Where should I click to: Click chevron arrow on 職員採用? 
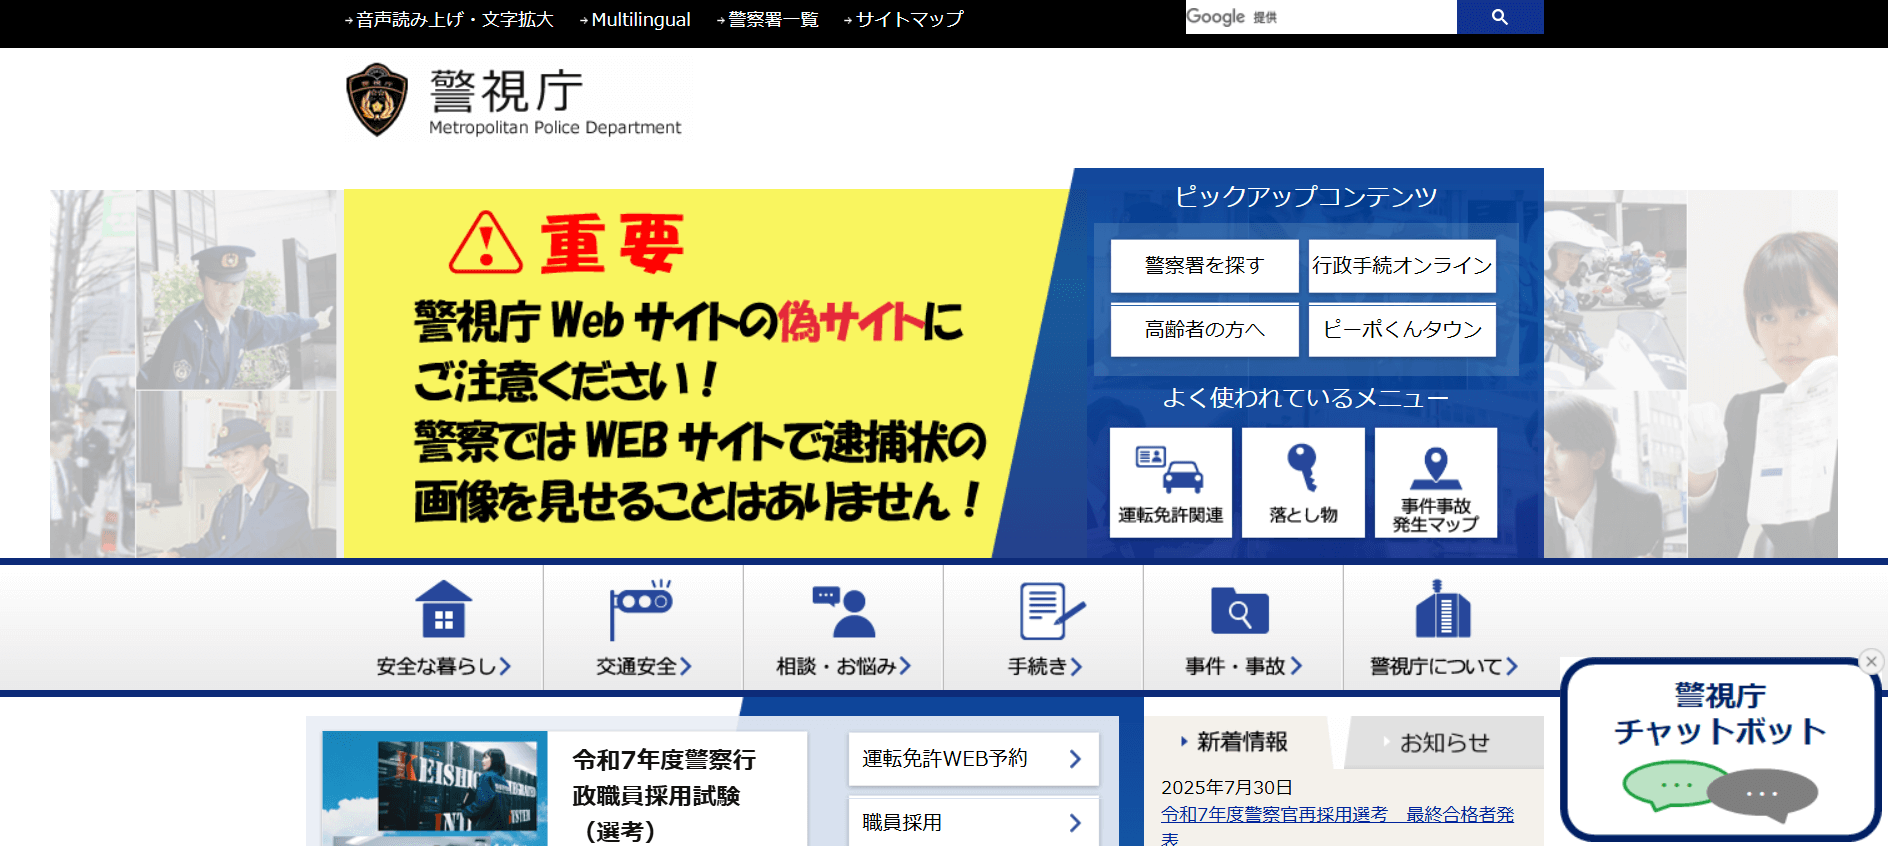1075,823
